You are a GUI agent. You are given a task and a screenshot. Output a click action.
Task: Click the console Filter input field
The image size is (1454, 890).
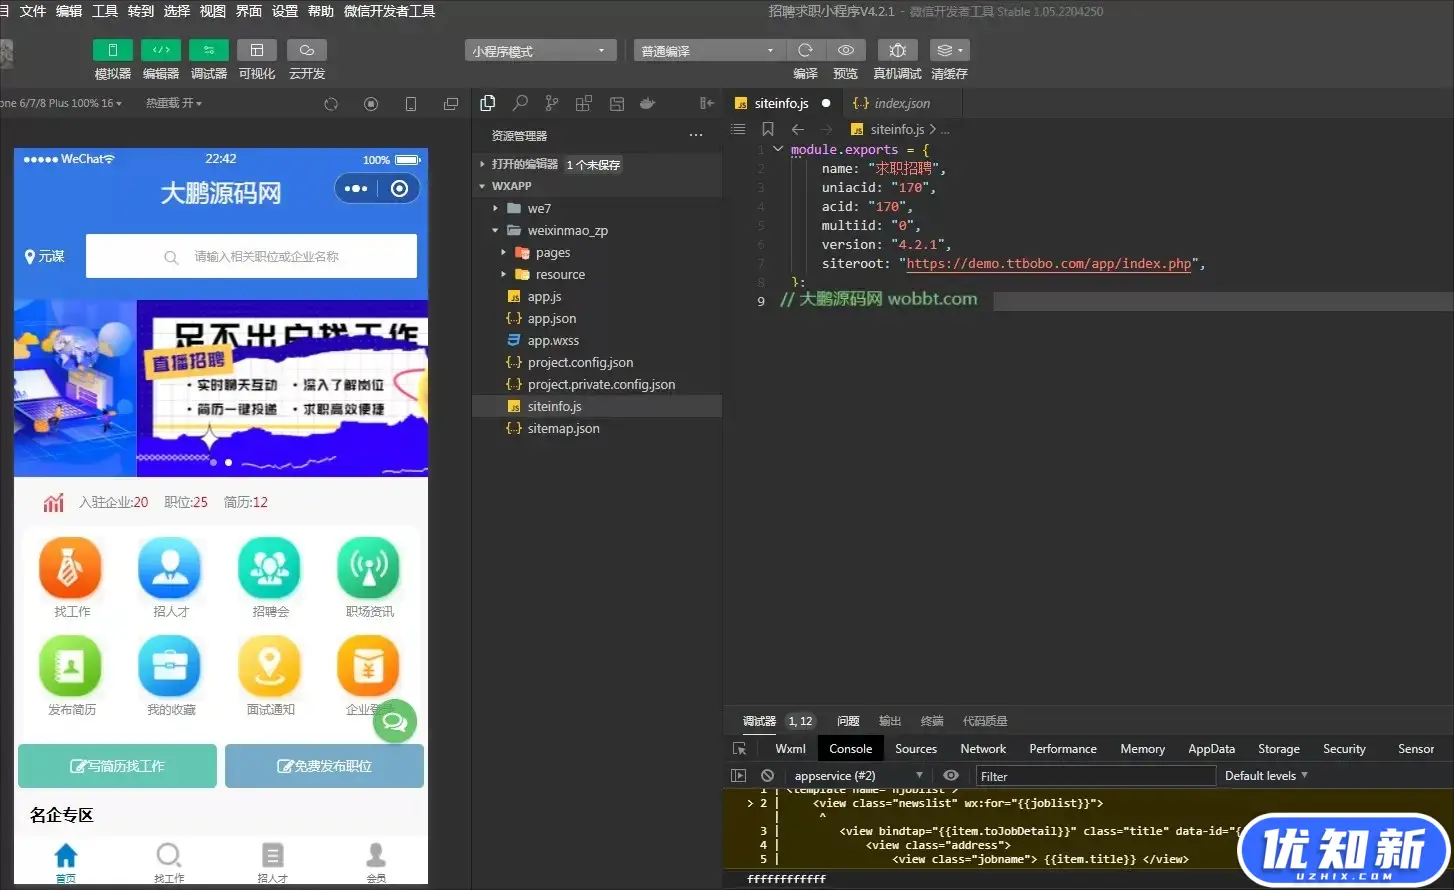(x=1095, y=776)
